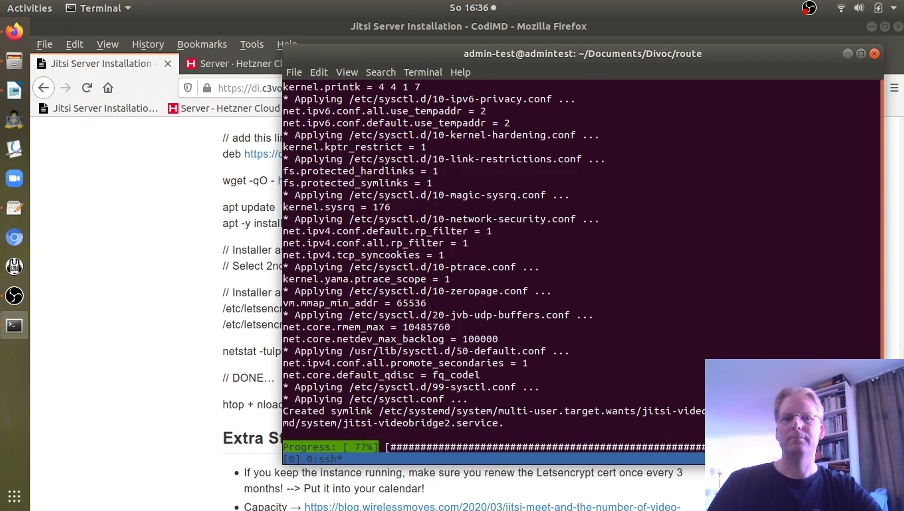Viewport: 904px width, 511px height.
Task: Open the Terminal window's File menu
Action: click(x=293, y=72)
